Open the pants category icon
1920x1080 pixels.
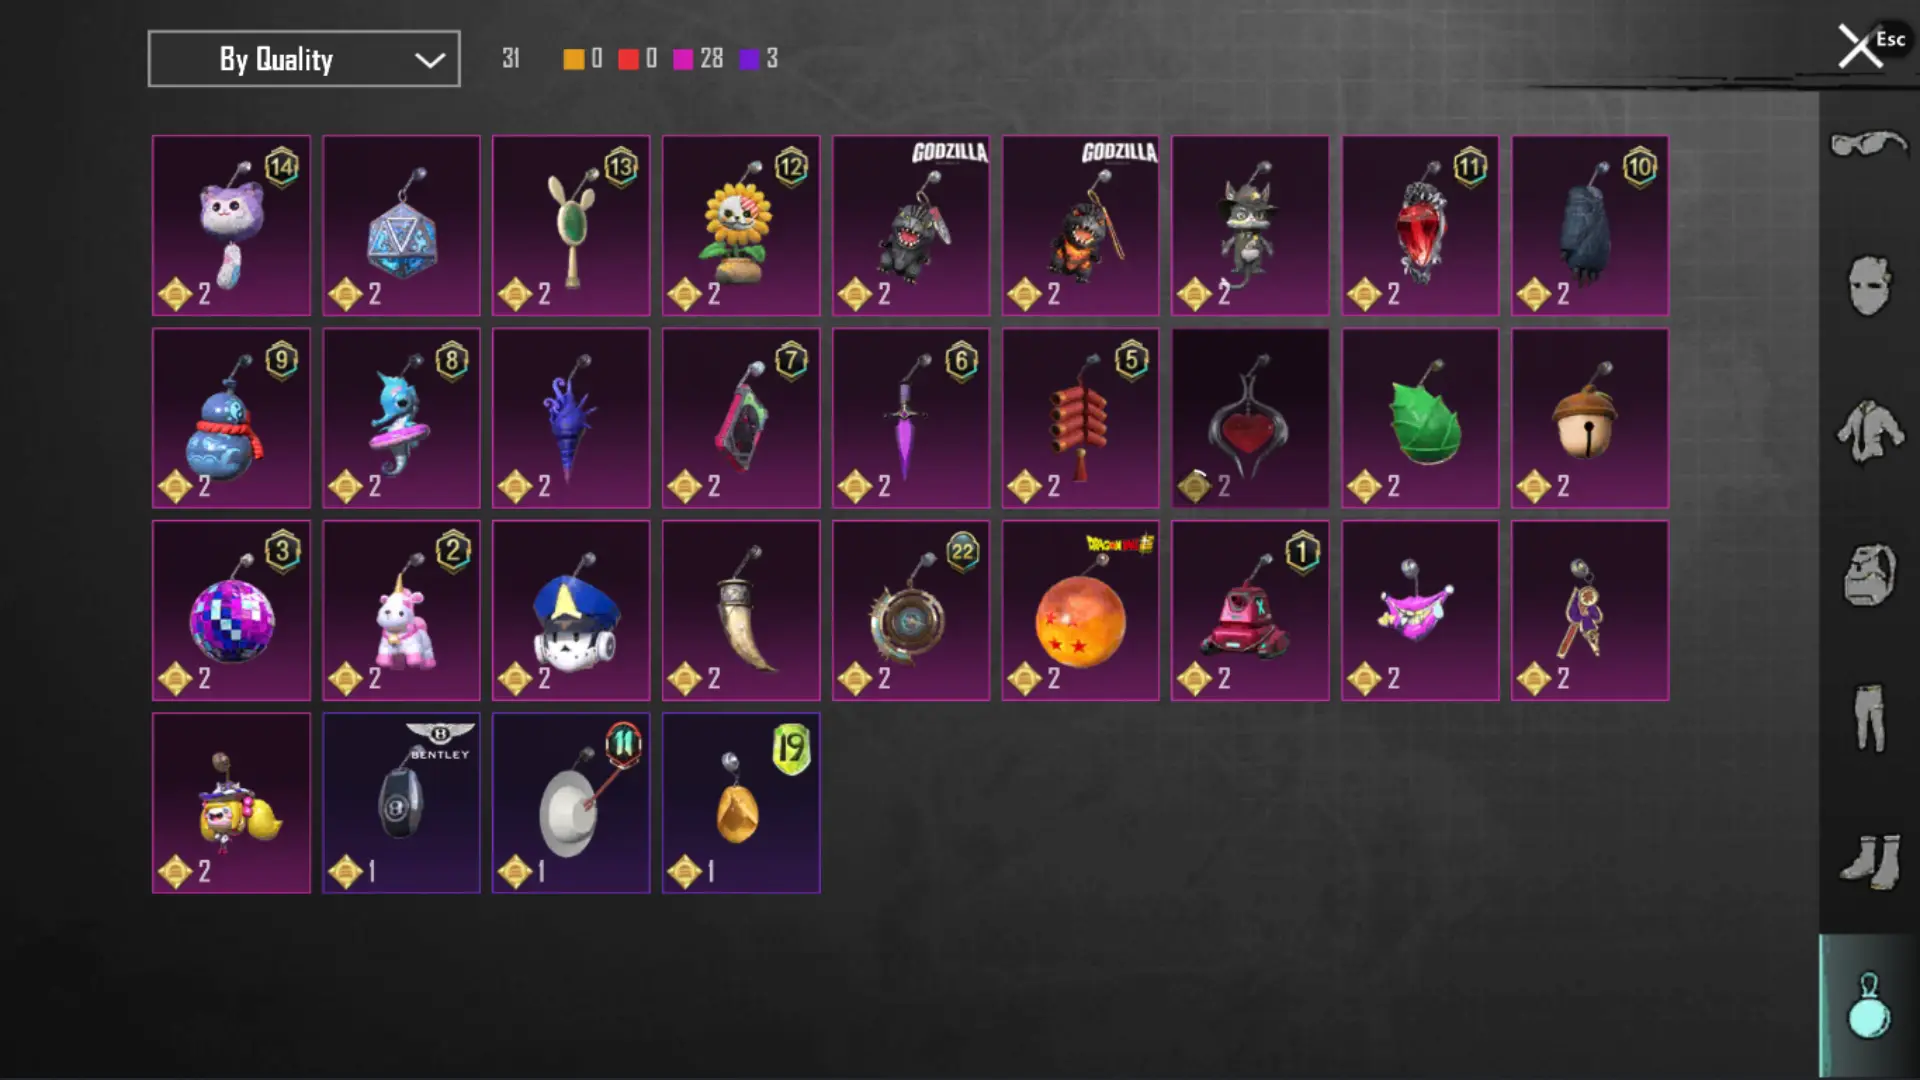click(x=1868, y=718)
